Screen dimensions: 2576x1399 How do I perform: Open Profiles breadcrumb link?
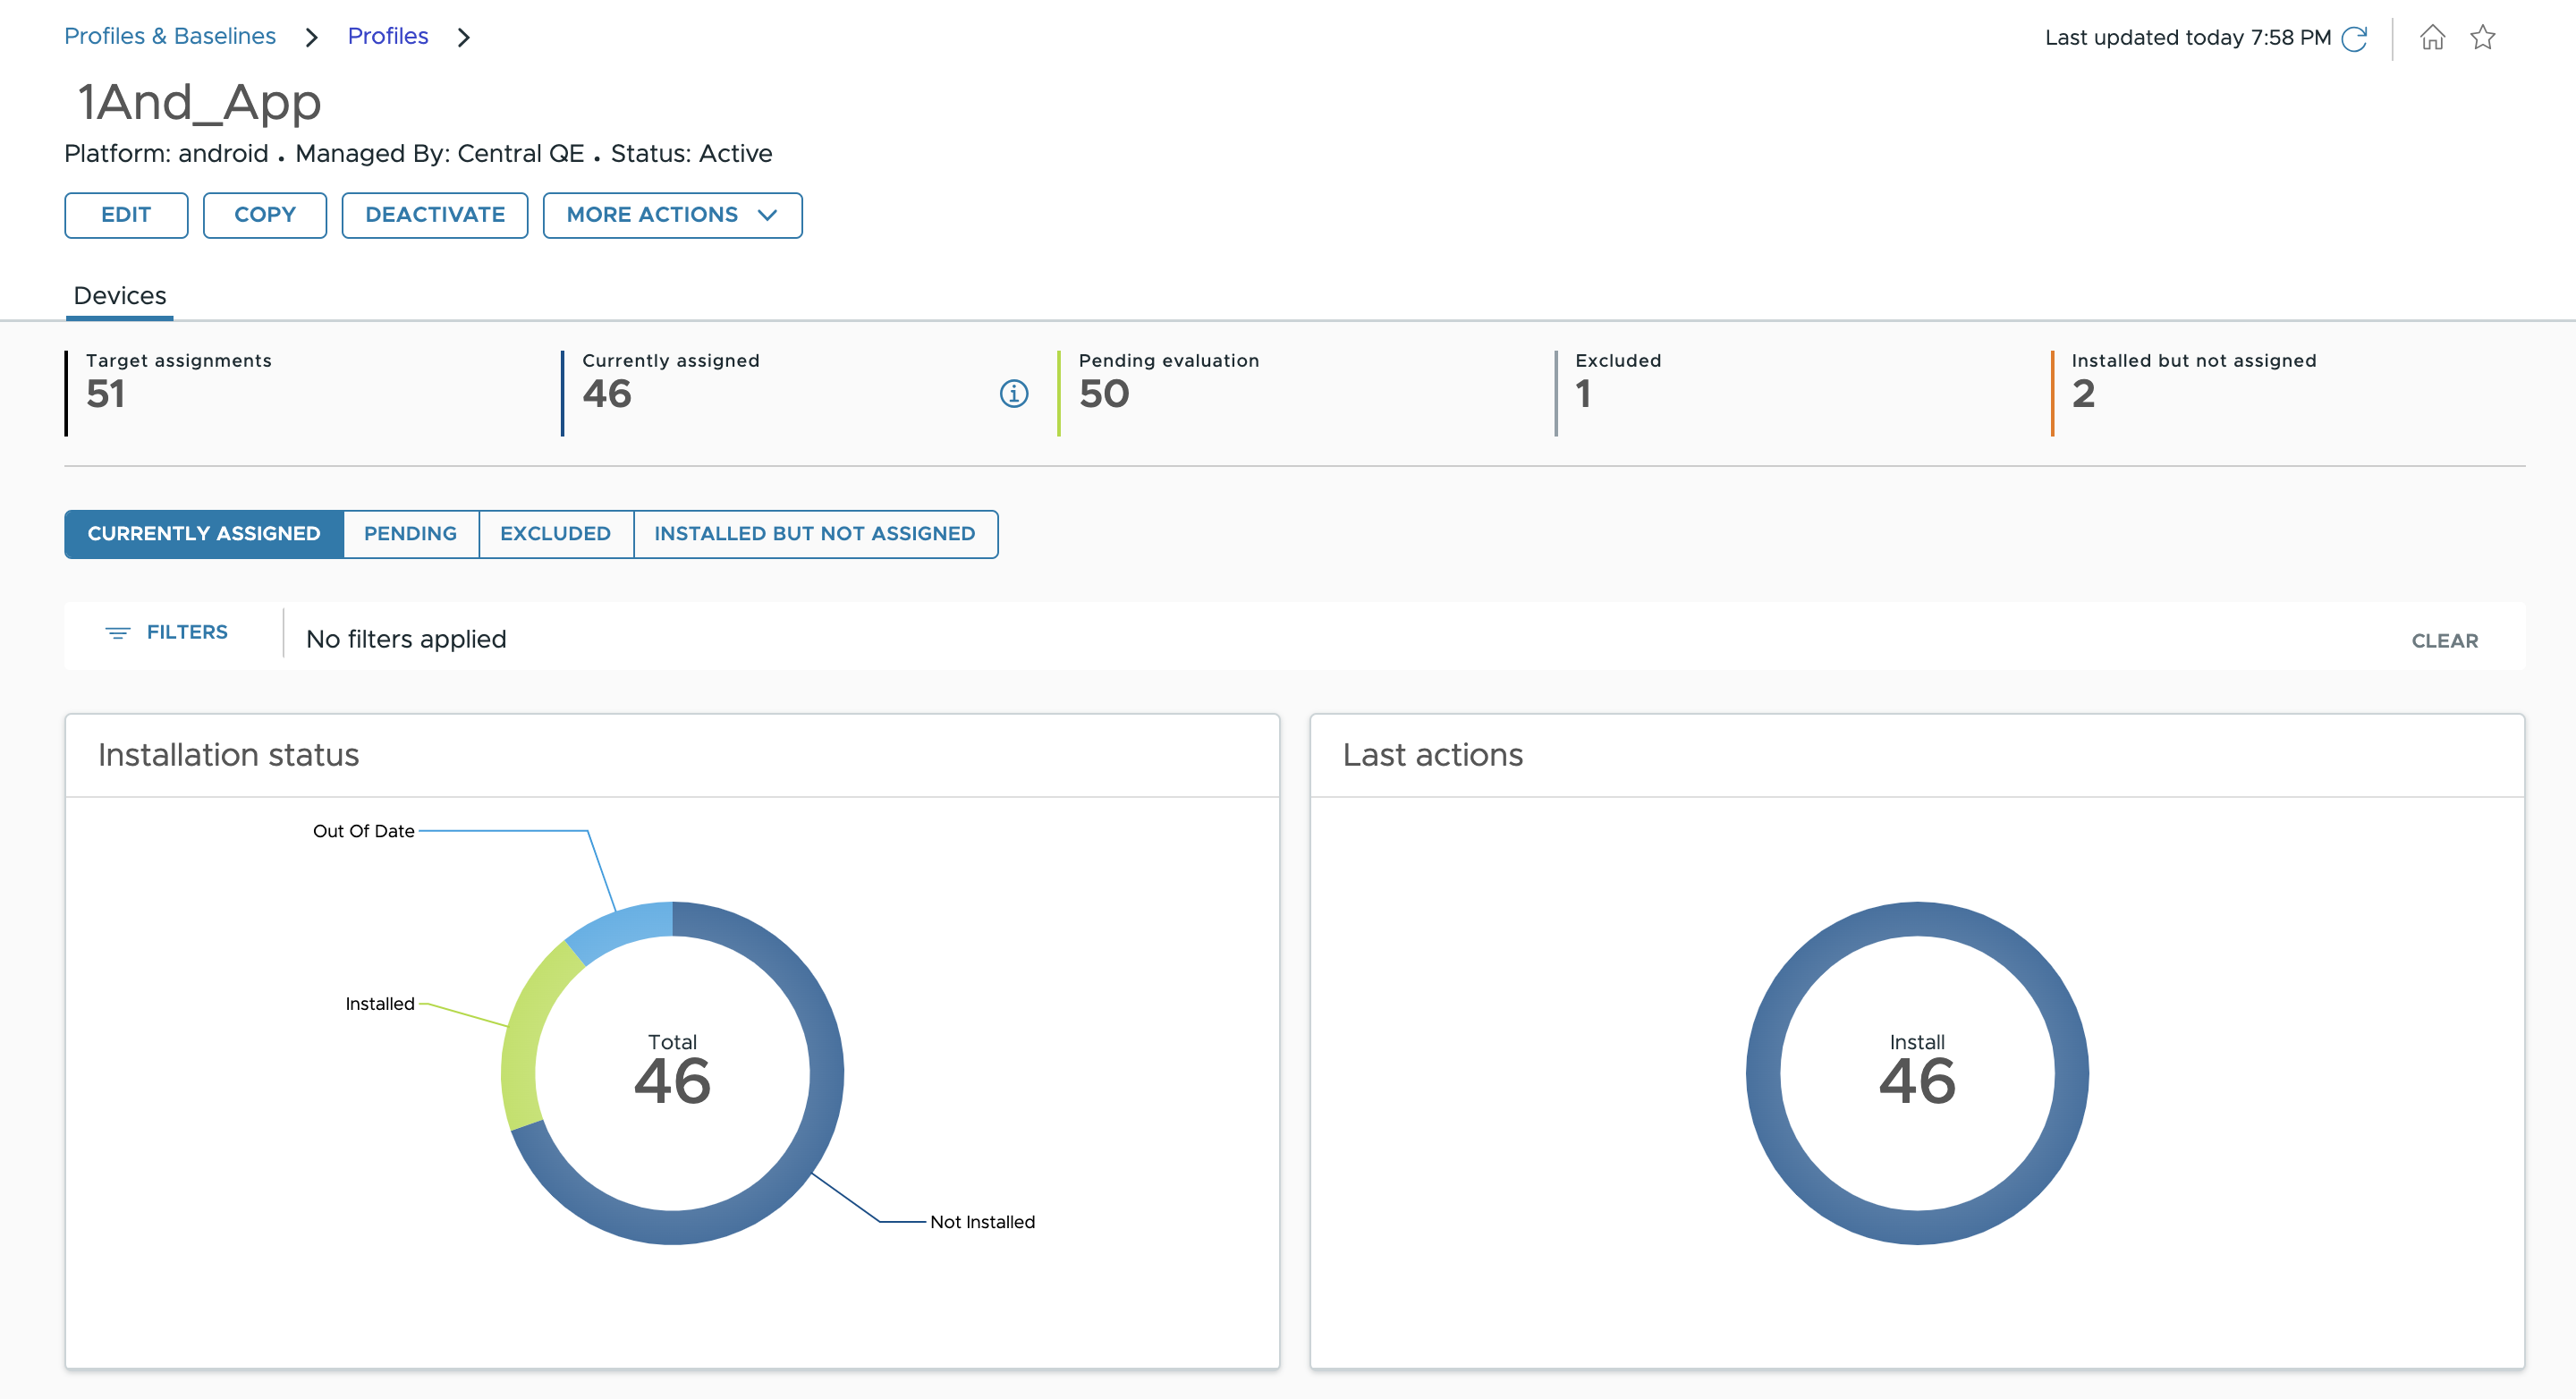click(388, 36)
